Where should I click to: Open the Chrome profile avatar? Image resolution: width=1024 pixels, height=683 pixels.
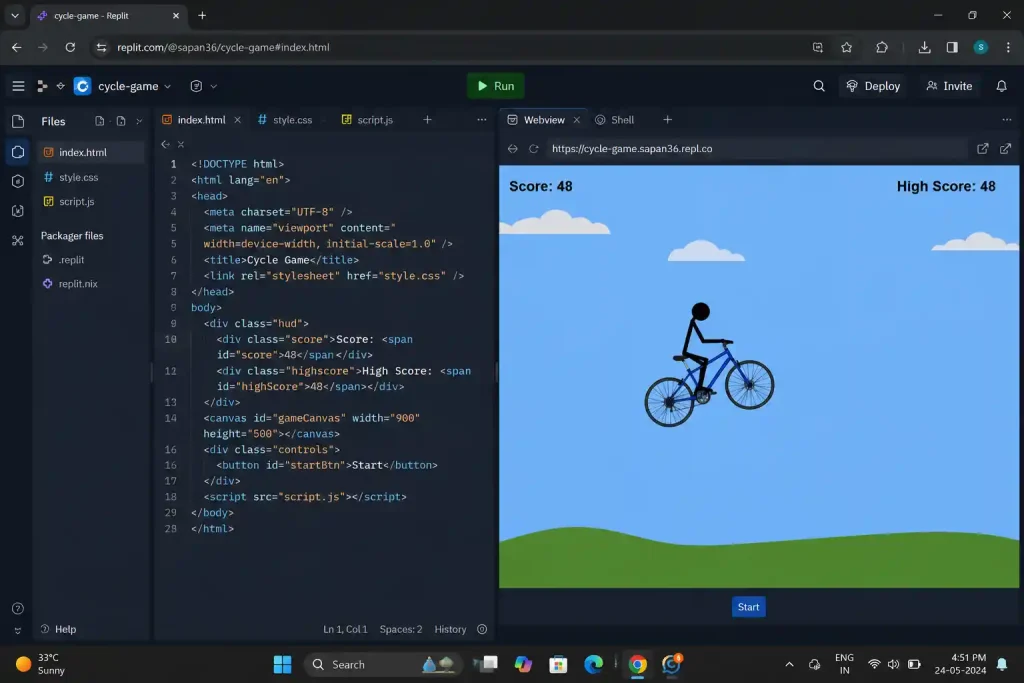click(x=980, y=48)
